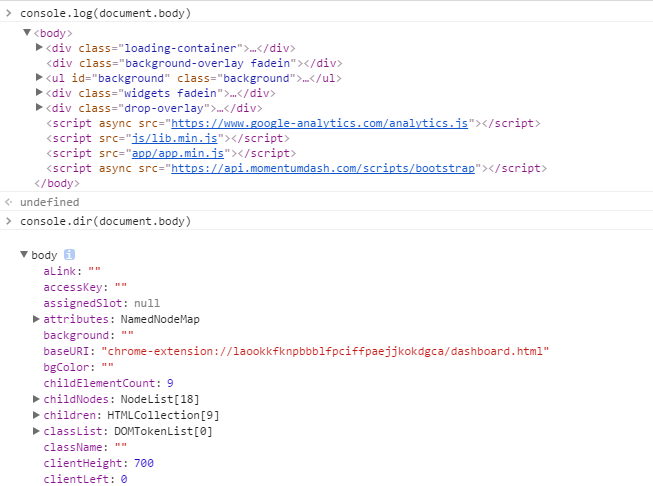653x486 pixels.
Task: Collapse the body object properties
Action: [x=24, y=255]
